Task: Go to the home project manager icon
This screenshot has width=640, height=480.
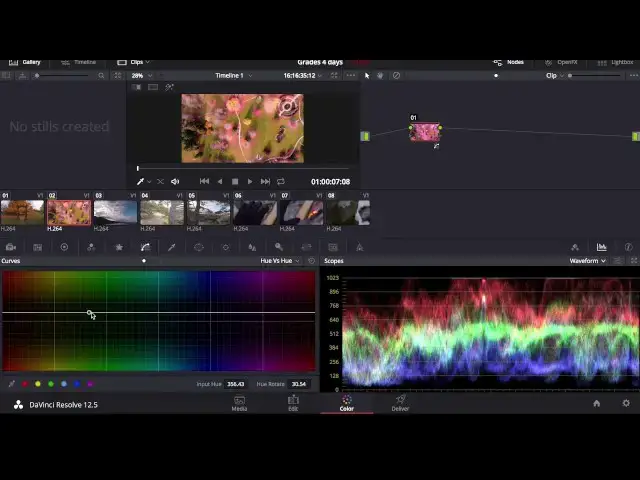Action: (596, 403)
